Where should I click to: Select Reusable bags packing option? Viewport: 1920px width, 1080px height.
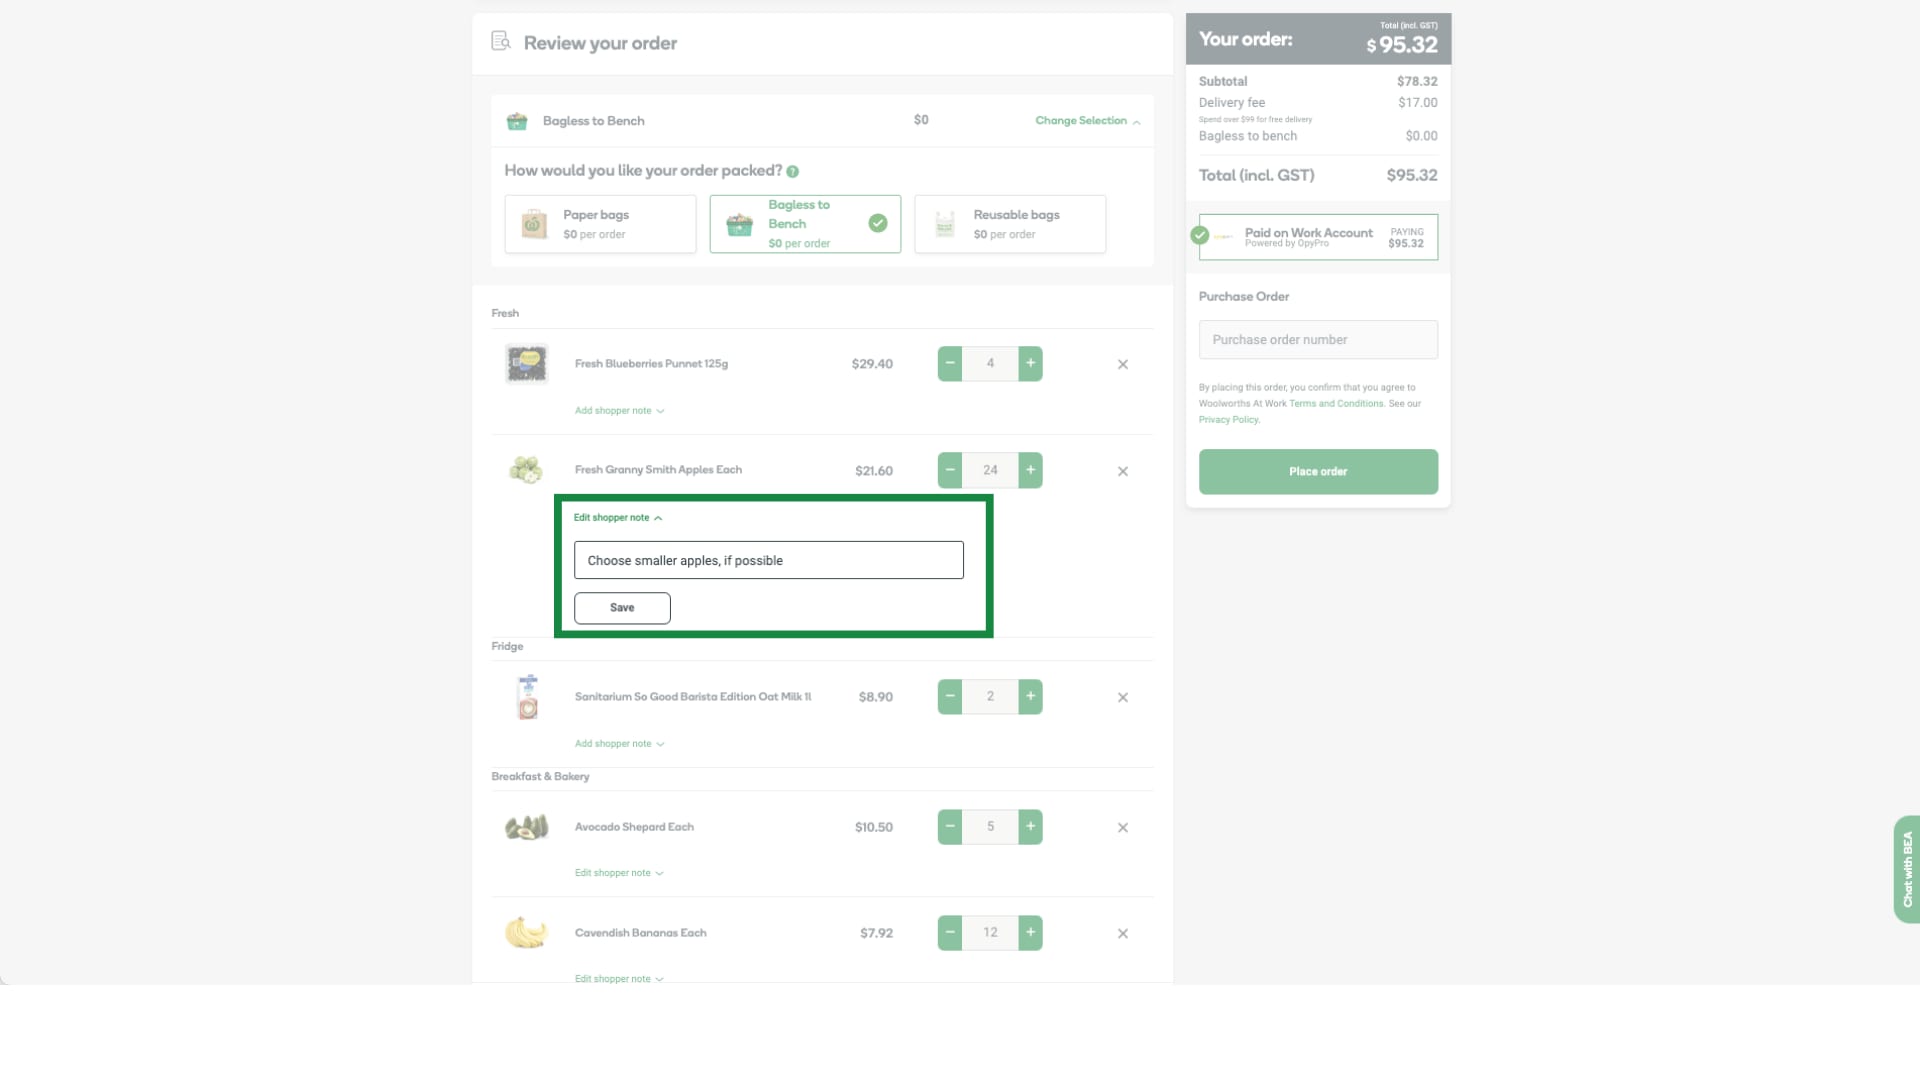click(1010, 224)
